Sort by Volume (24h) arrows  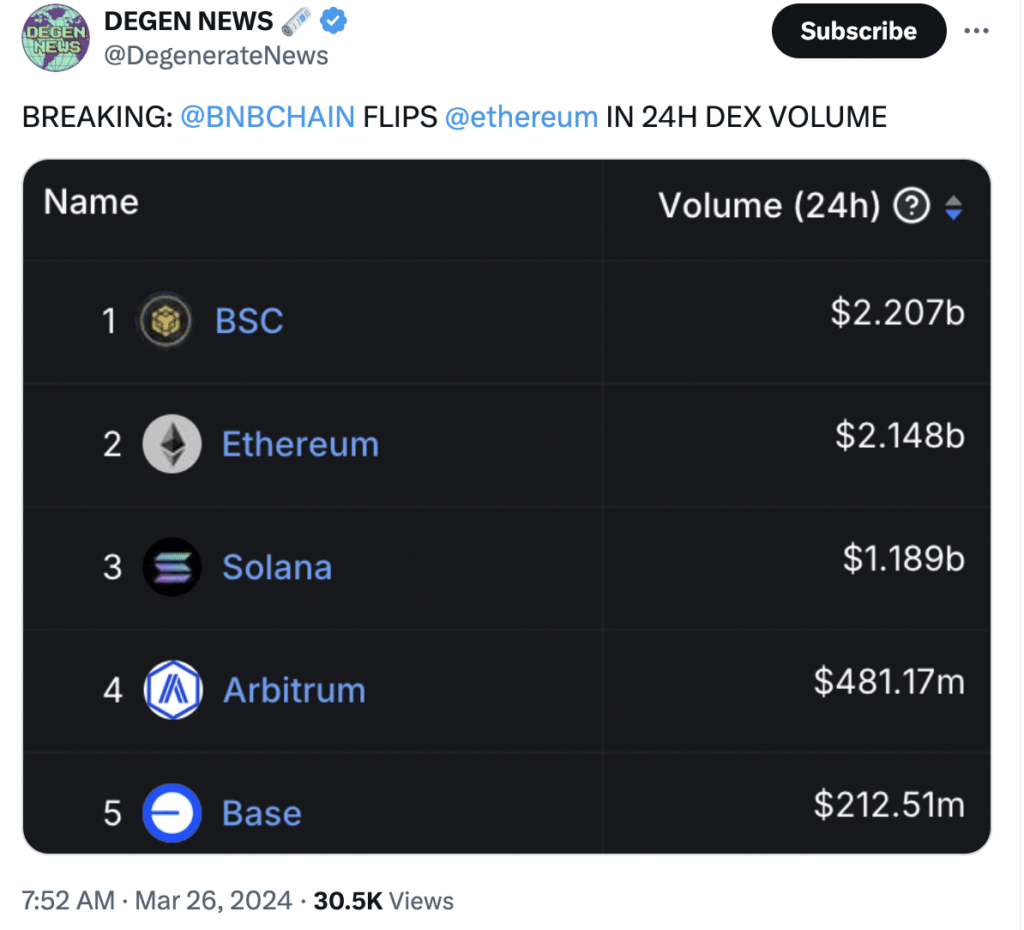[953, 207]
